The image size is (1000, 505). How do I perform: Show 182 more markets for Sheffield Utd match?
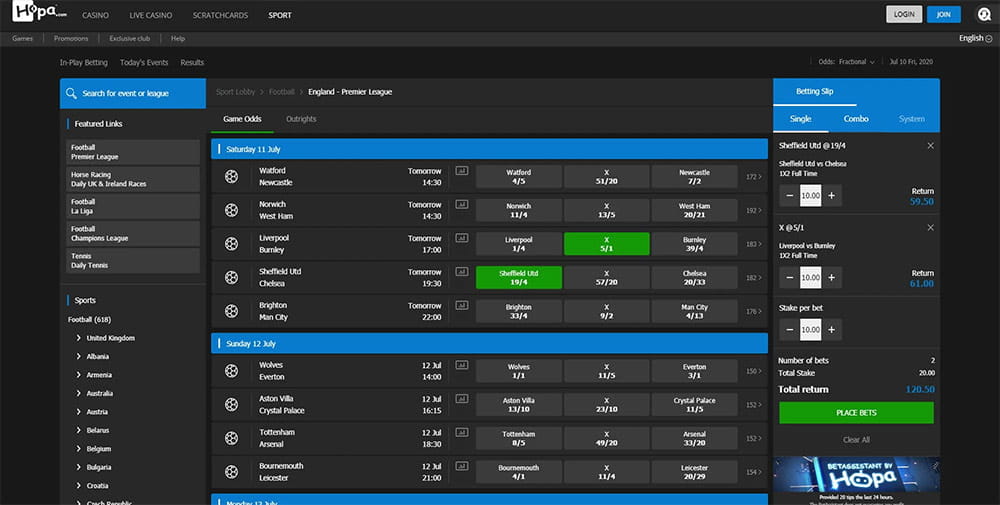click(x=754, y=278)
